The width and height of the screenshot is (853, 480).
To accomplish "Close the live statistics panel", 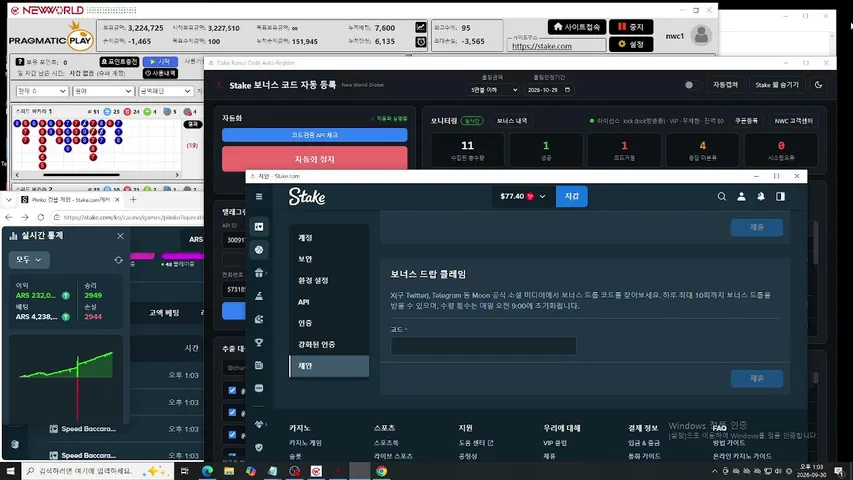I will pos(120,236).
